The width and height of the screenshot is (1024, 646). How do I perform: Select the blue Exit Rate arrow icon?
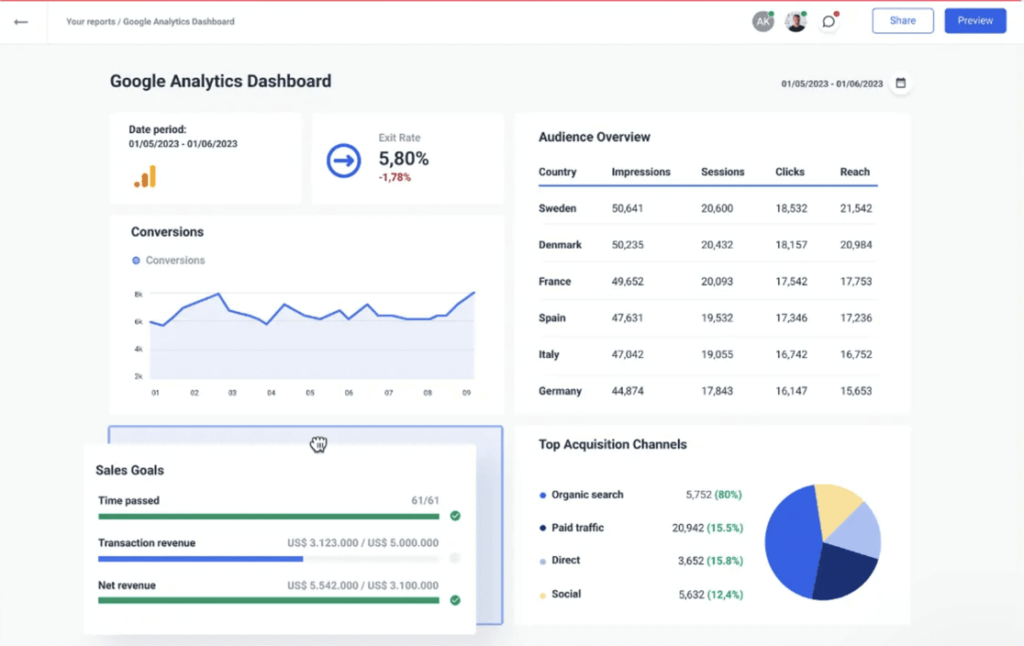[x=342, y=162]
